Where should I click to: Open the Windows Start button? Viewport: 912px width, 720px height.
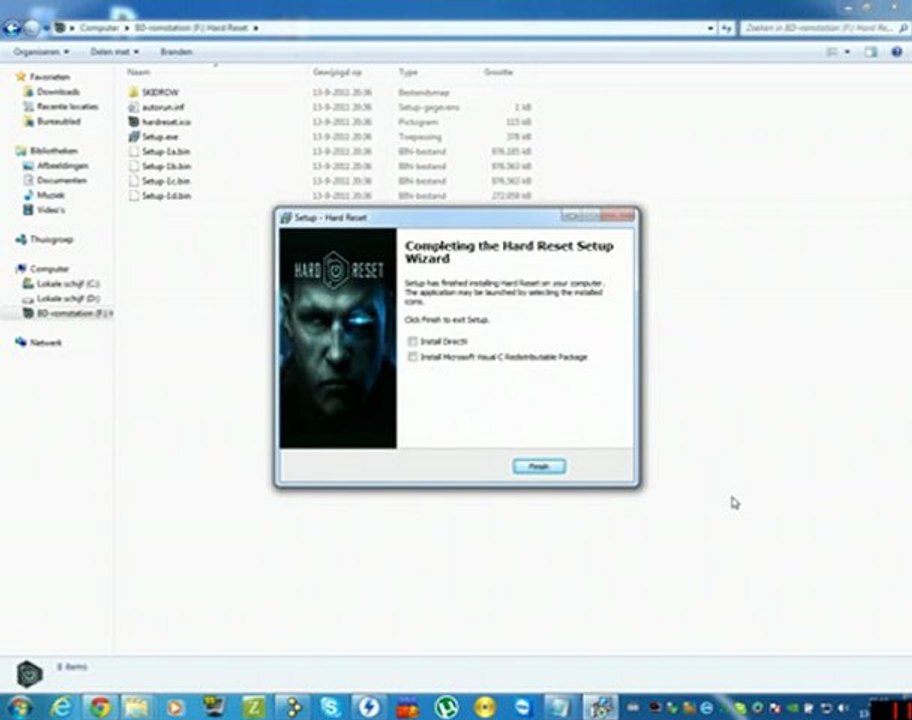point(19,707)
